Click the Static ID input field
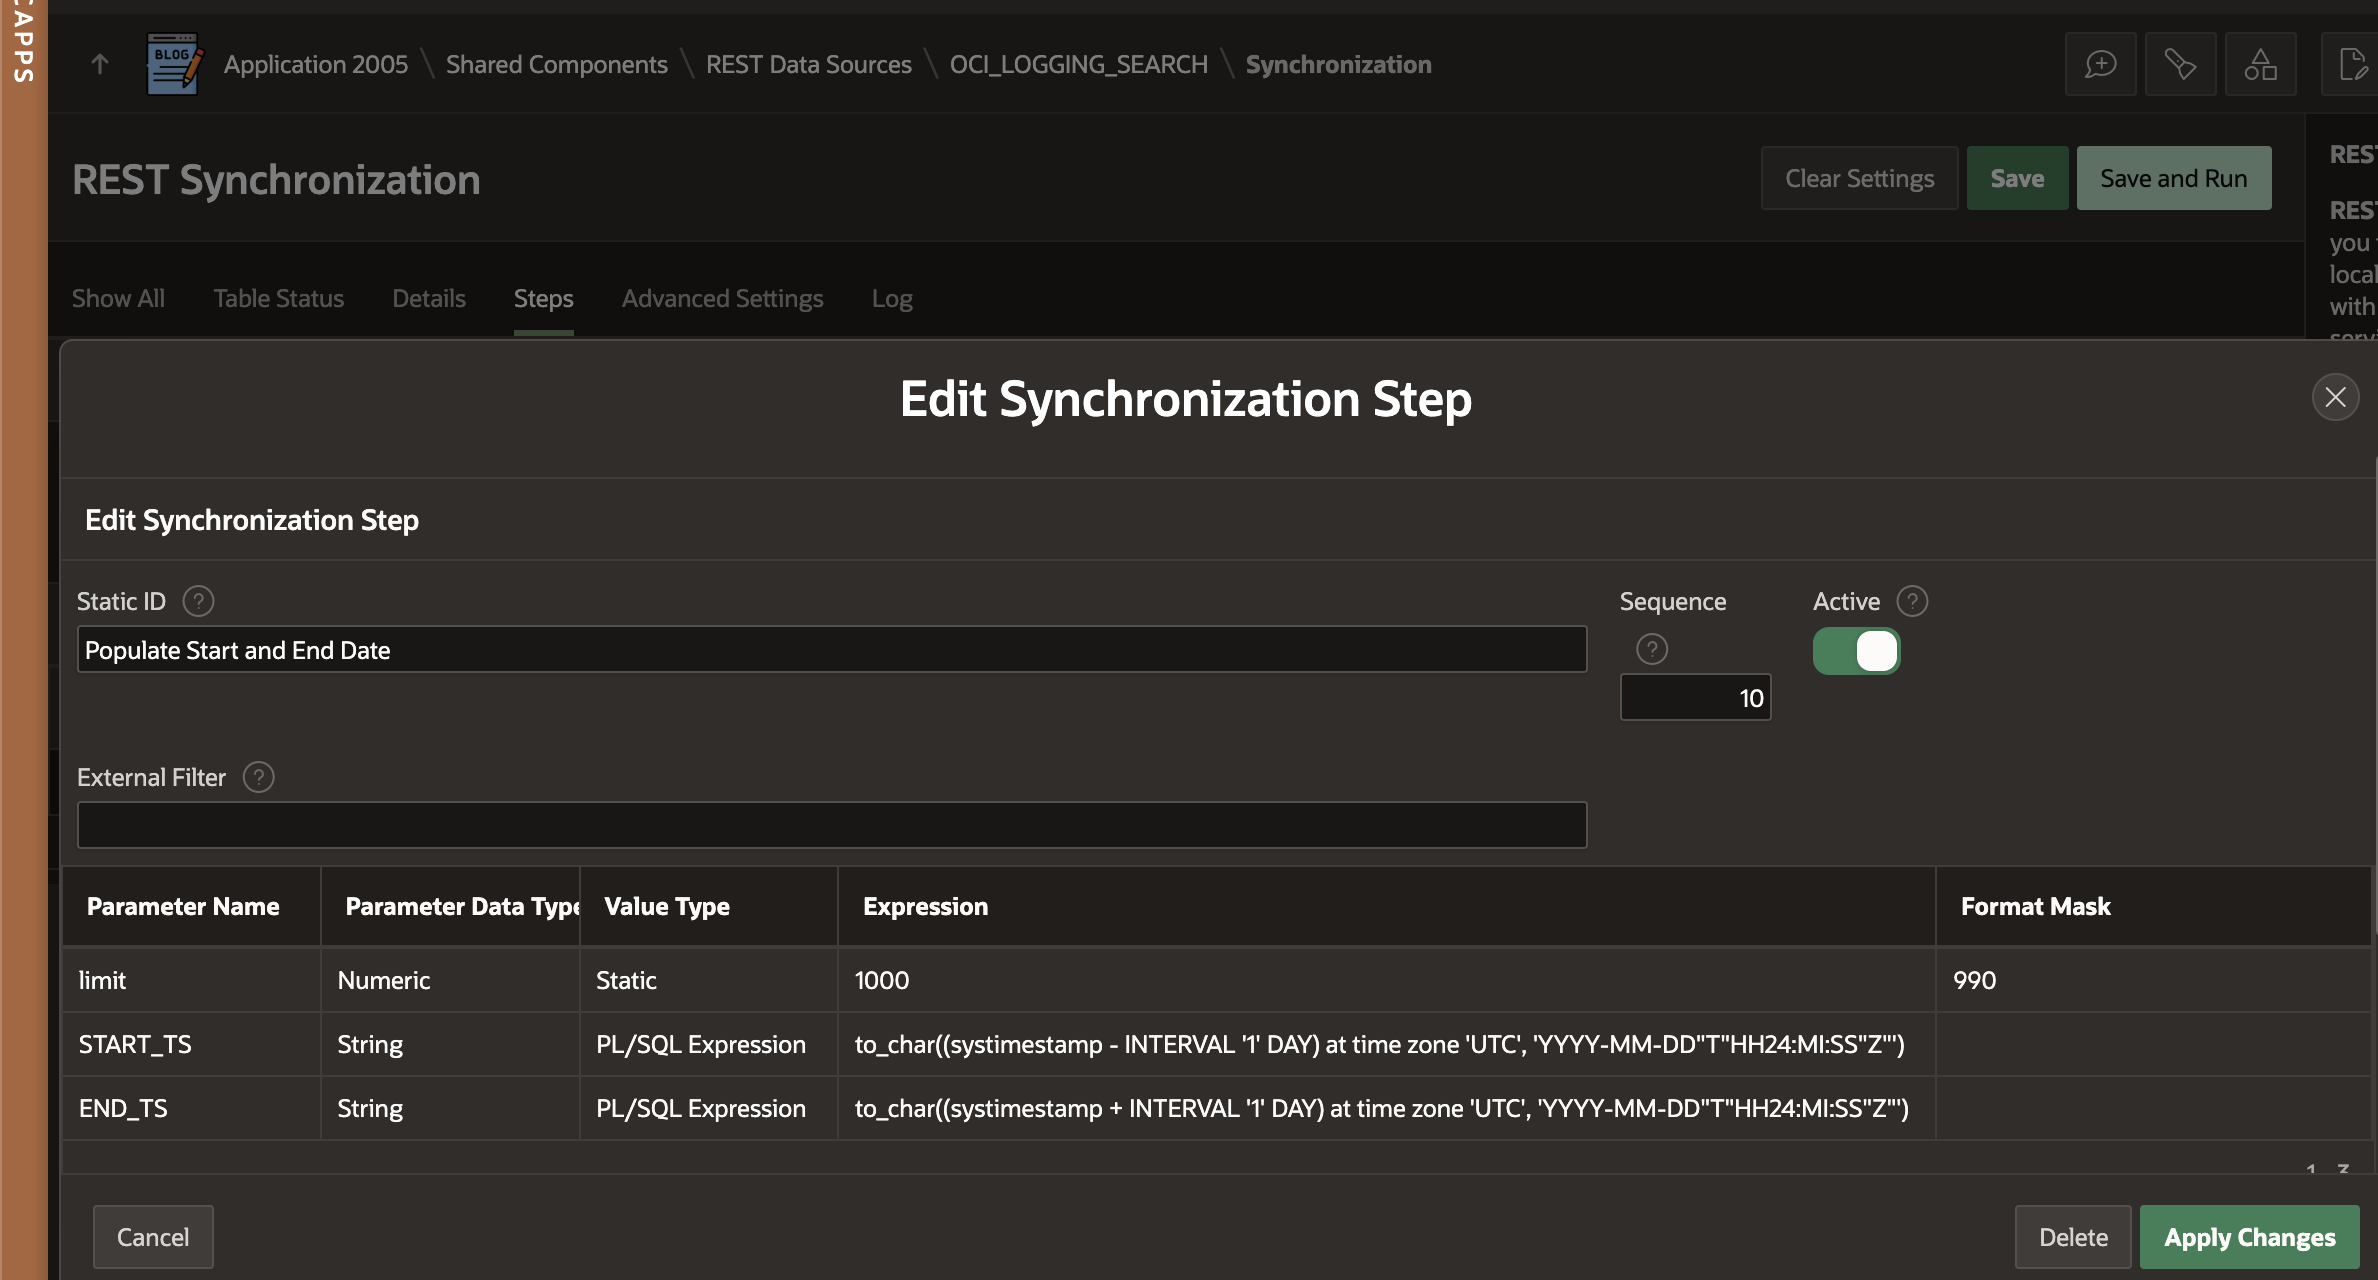The width and height of the screenshot is (2378, 1280). pos(832,649)
